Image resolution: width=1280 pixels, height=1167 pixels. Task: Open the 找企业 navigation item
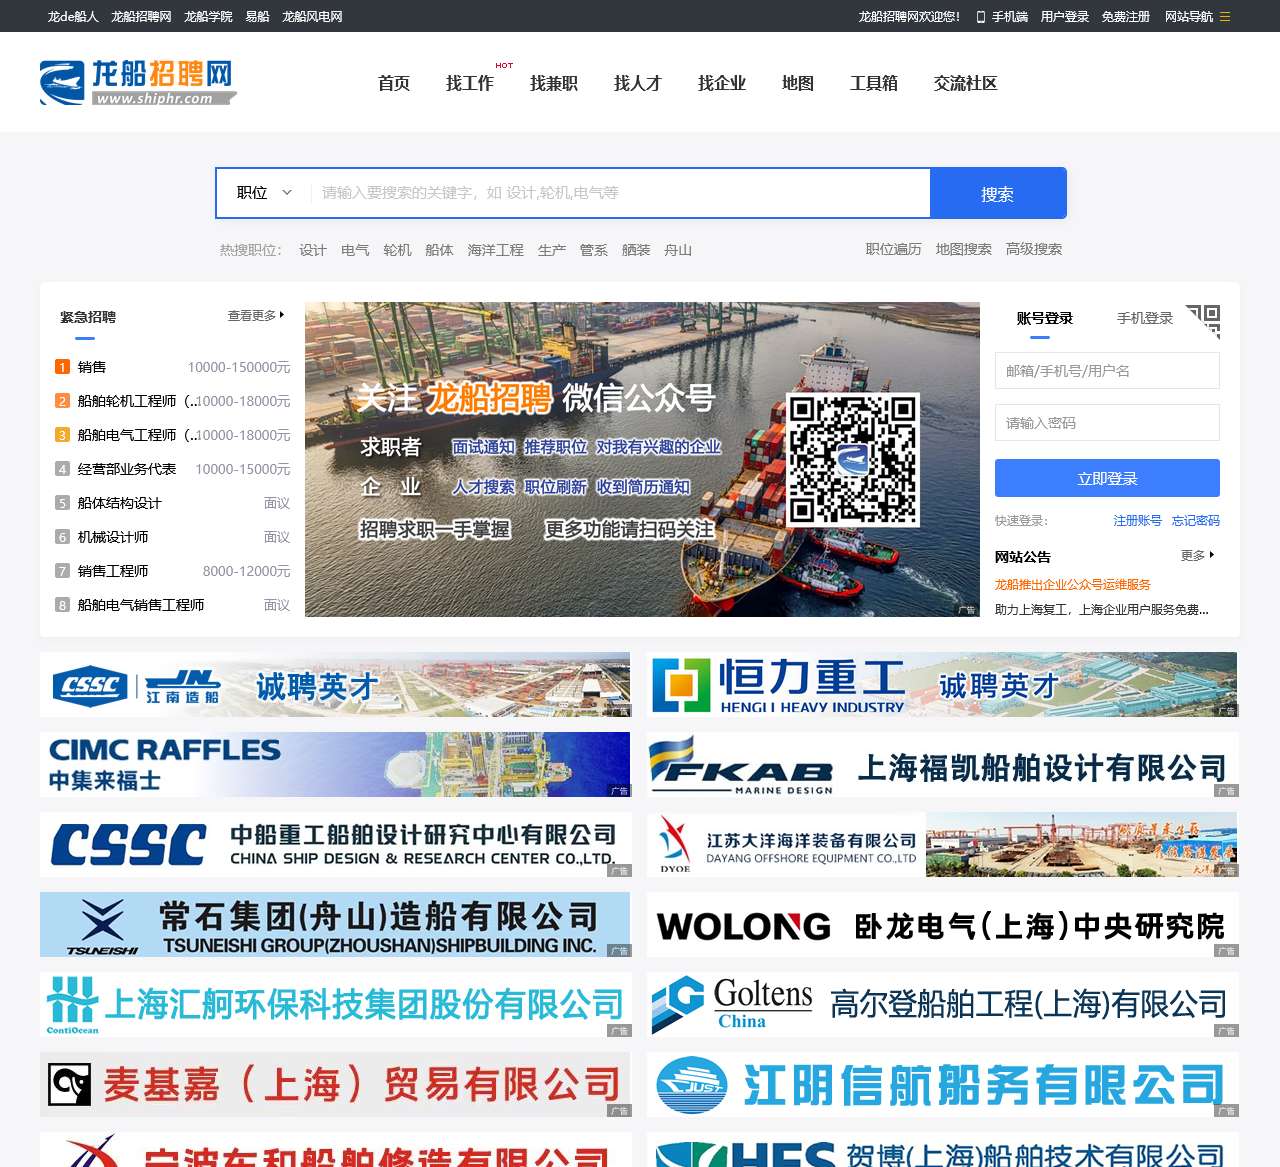[x=722, y=83]
